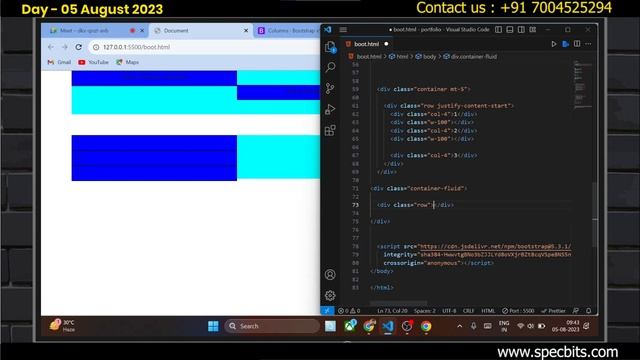
Task: Open the Search view in VS Code
Action: 330,67
